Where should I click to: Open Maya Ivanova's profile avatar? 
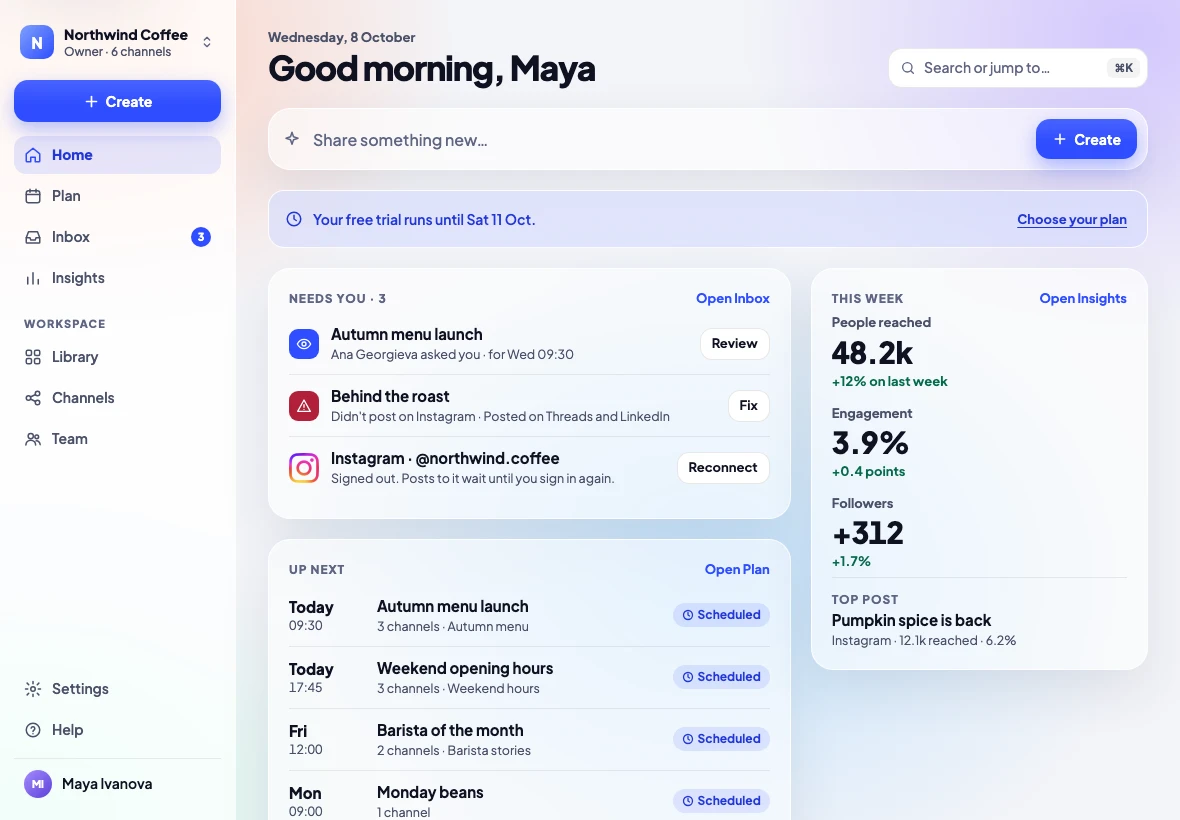pyautogui.click(x=38, y=784)
